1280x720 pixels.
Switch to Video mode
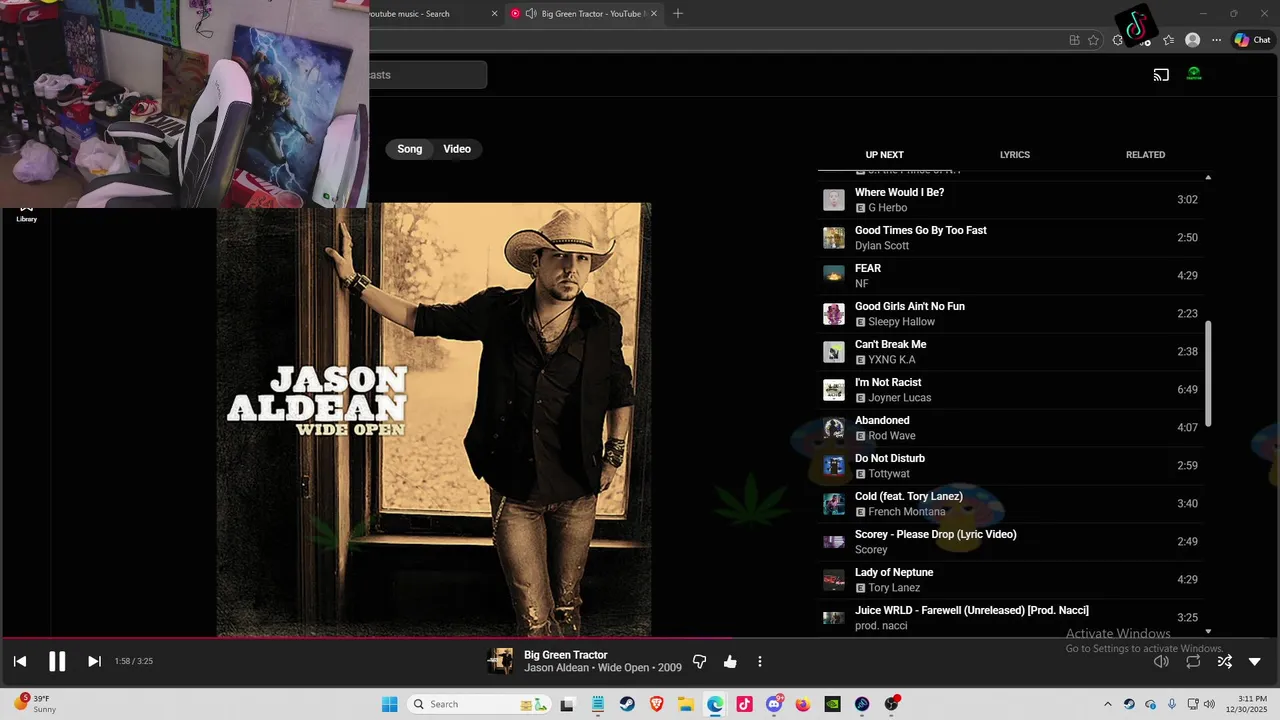tap(457, 149)
